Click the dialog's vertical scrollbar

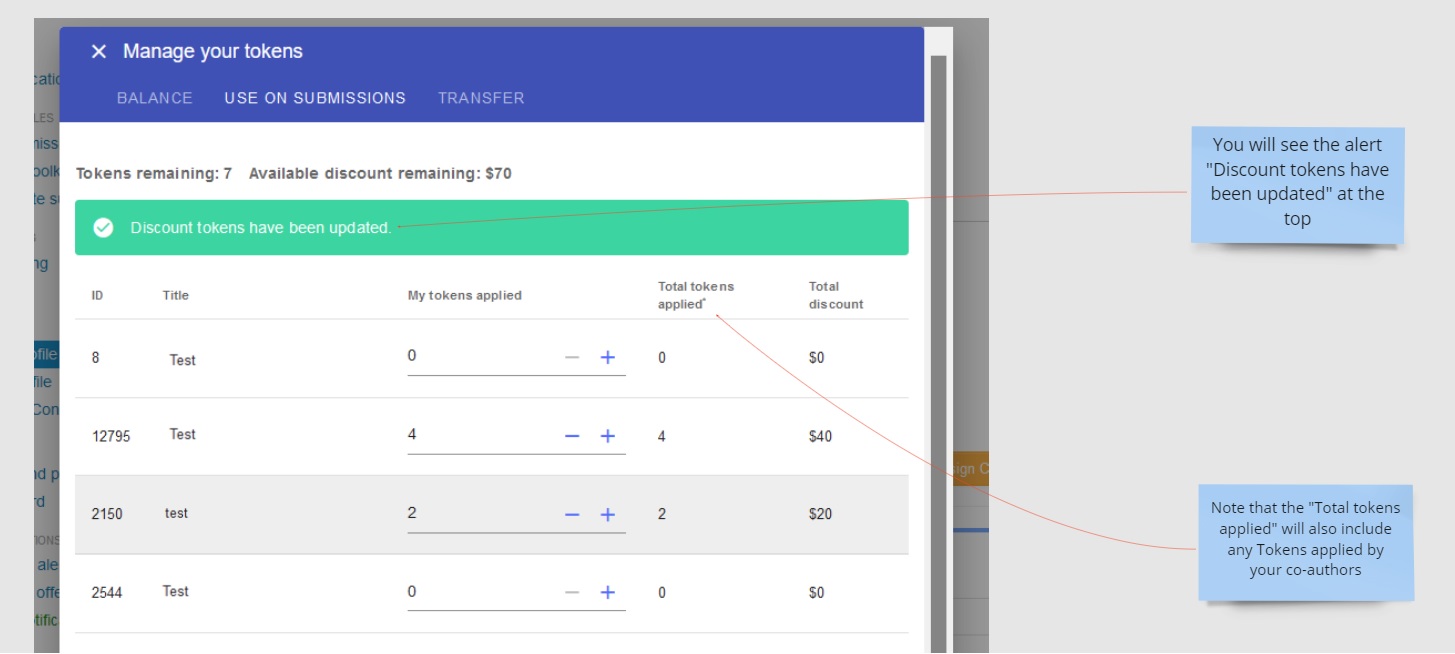point(938,350)
